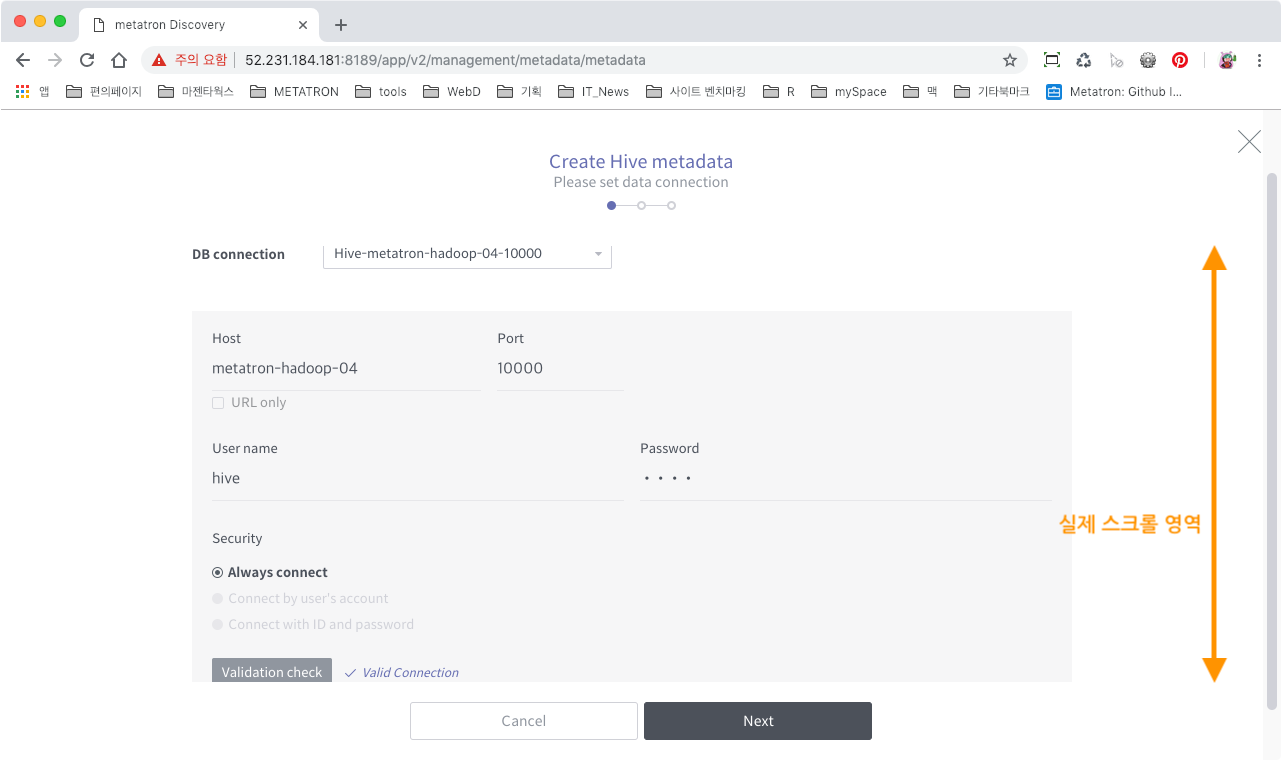Image resolution: width=1281 pixels, height=761 pixels.
Task: Click the recycle-arrows extension icon
Action: (x=1084, y=60)
